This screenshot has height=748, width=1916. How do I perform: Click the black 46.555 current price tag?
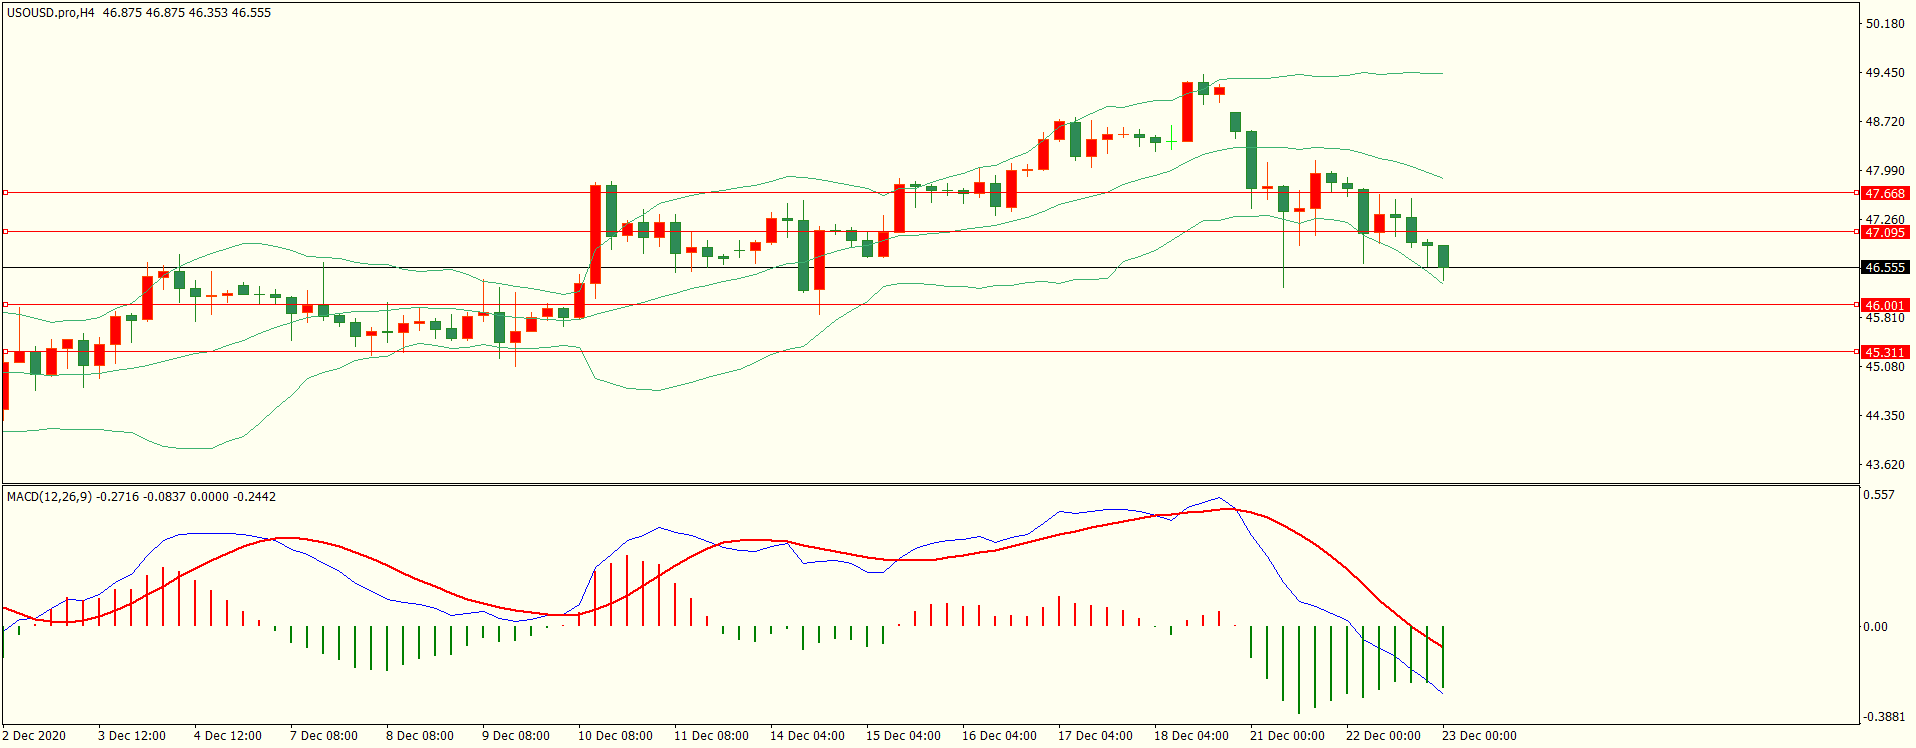1884,268
